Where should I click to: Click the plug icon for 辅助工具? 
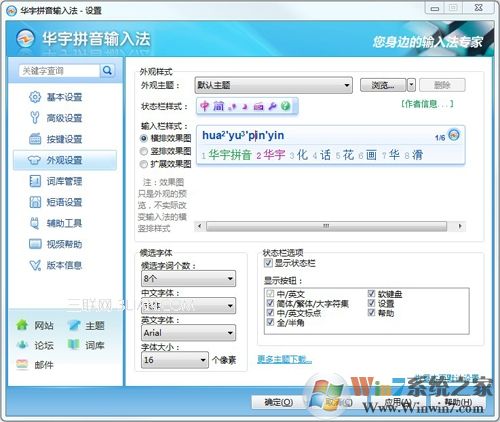(x=35, y=223)
